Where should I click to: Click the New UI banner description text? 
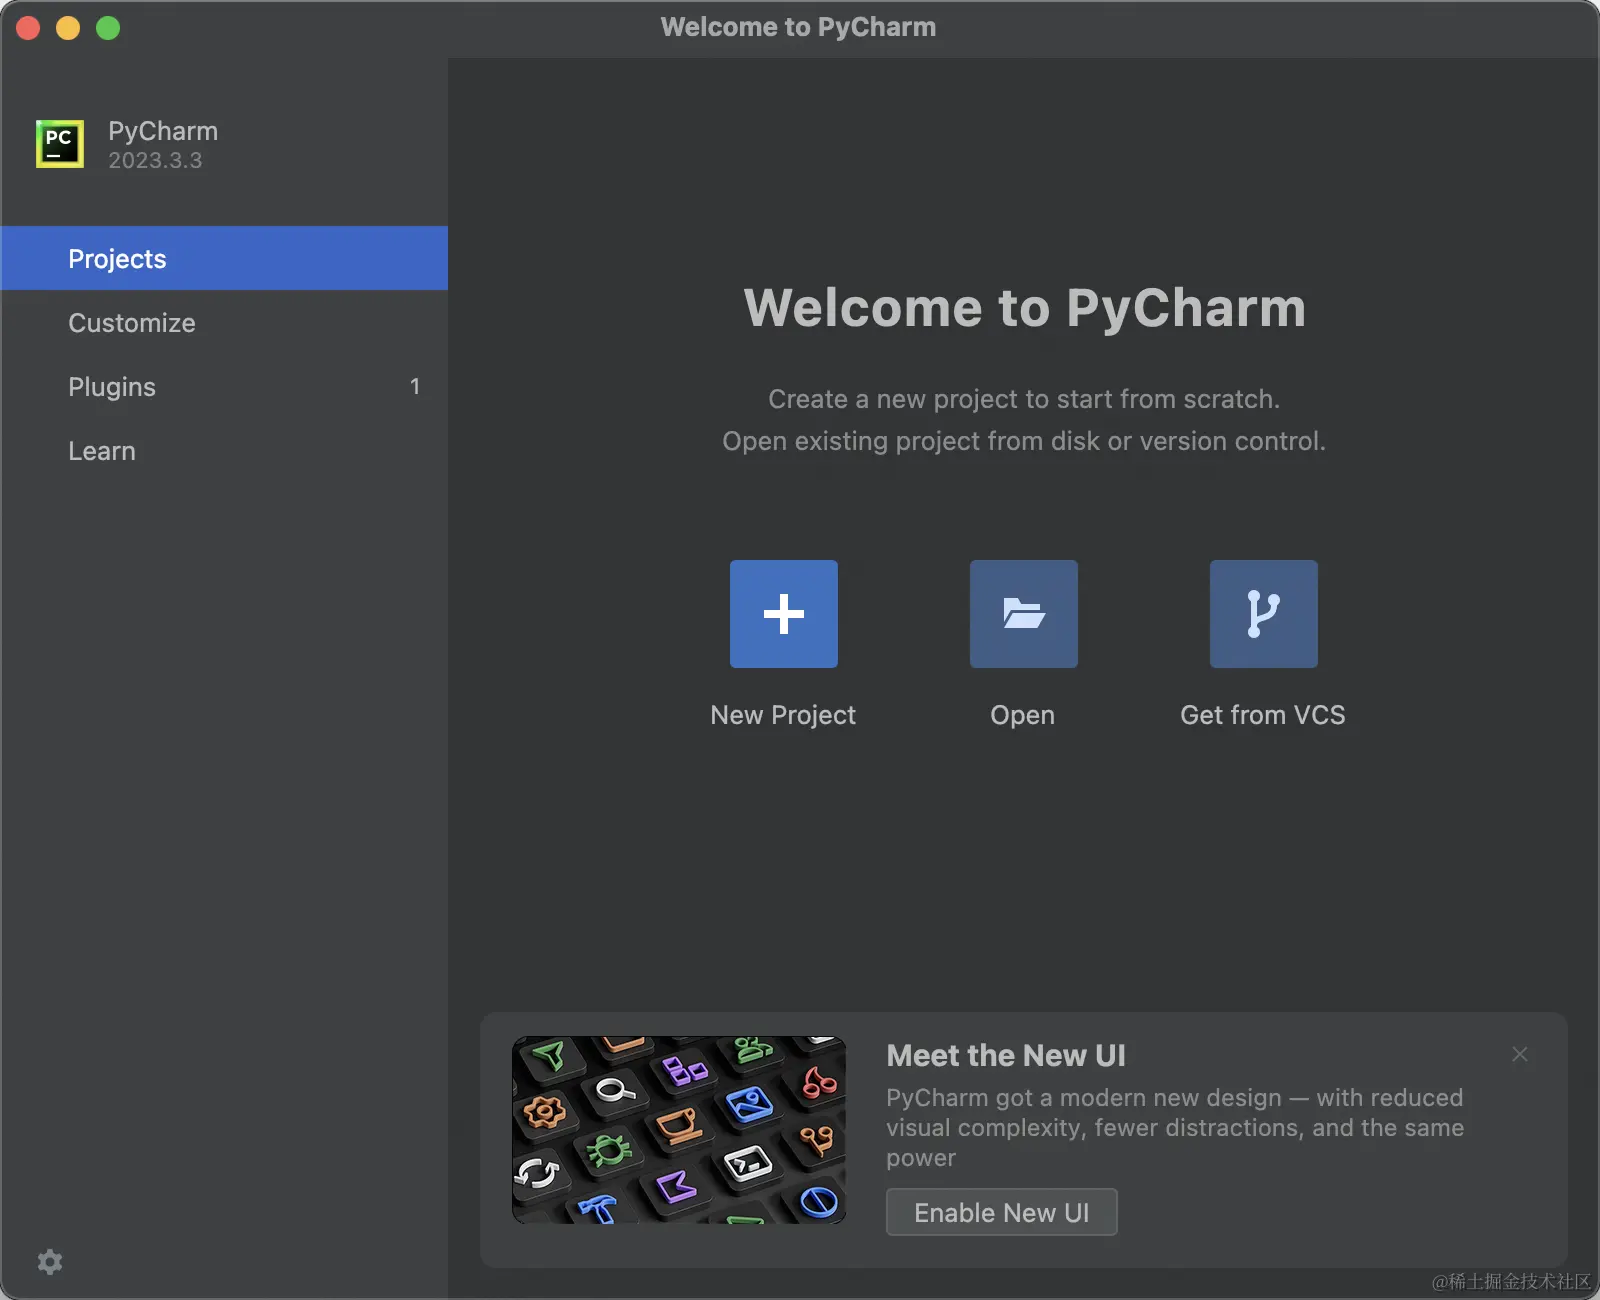[x=1175, y=1127]
